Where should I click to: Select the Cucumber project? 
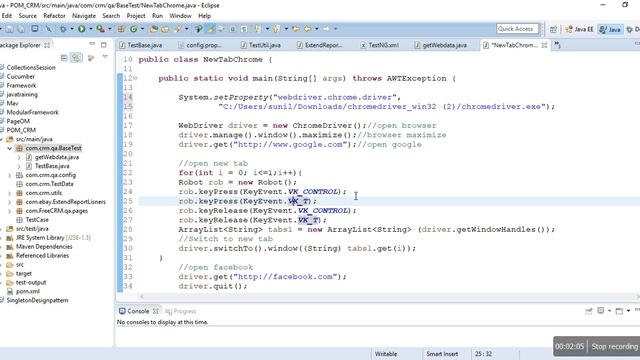coord(20,76)
